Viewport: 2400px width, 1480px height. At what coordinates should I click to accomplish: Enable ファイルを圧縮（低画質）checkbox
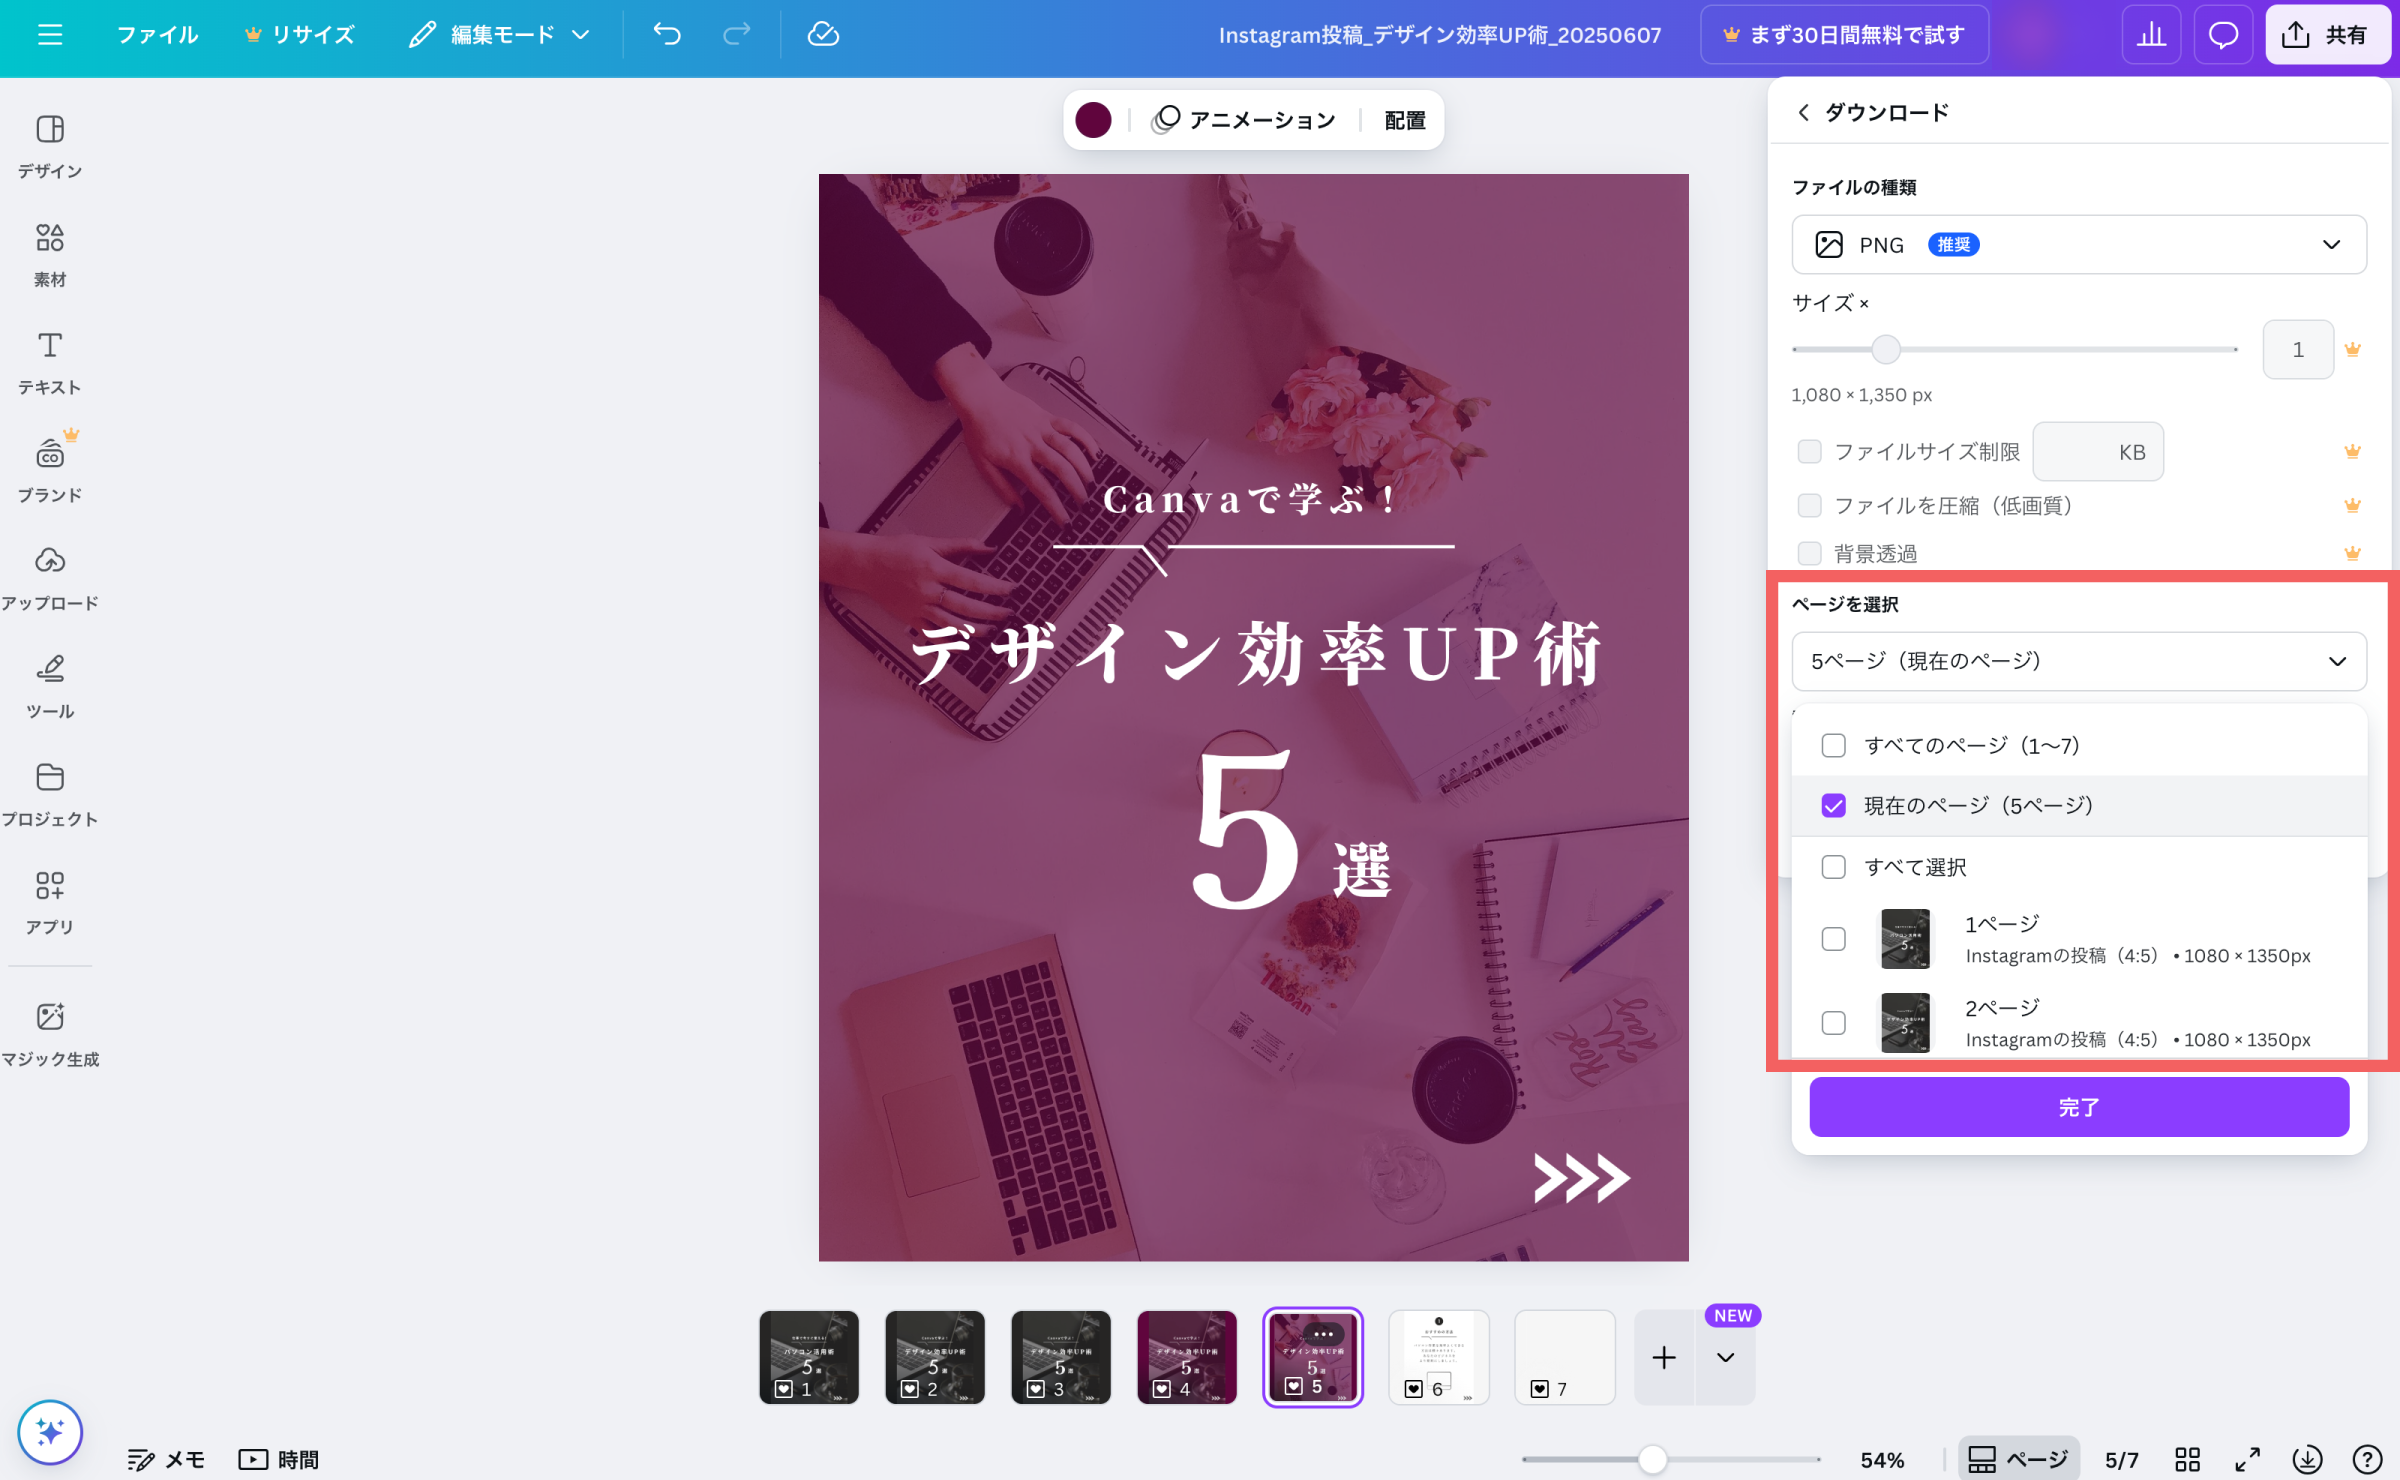(1809, 505)
